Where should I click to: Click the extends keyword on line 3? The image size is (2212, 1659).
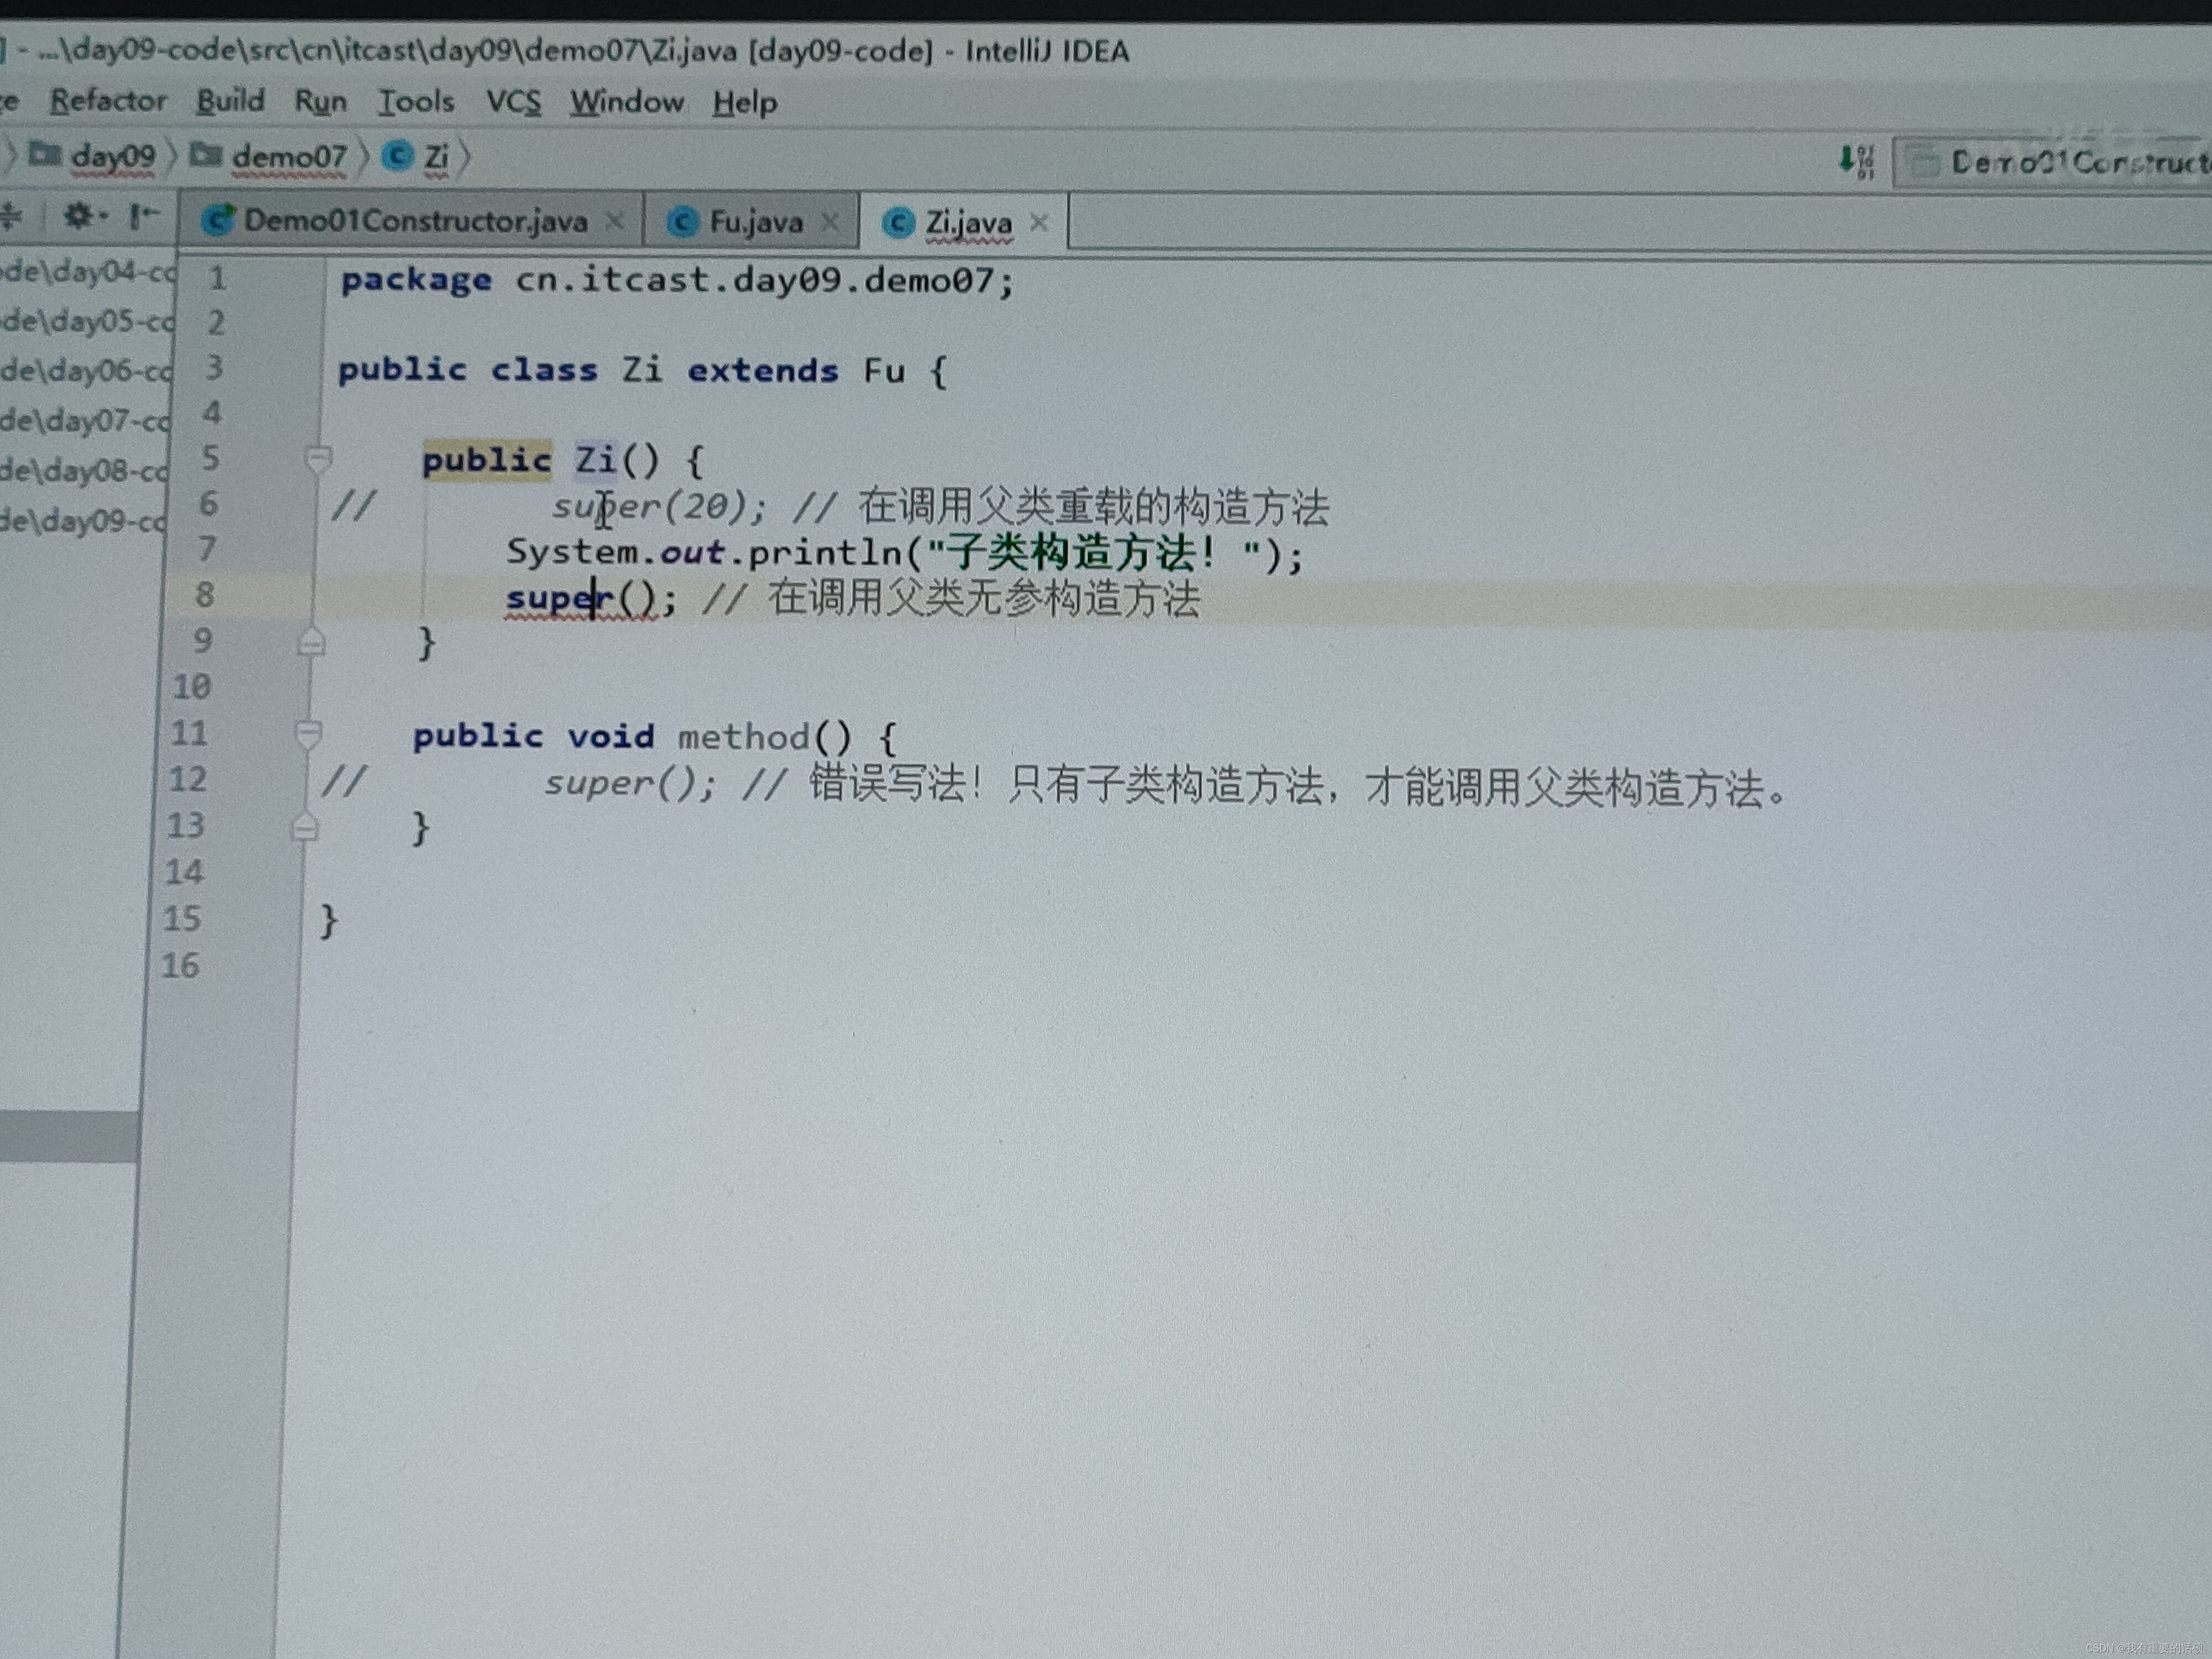click(763, 371)
